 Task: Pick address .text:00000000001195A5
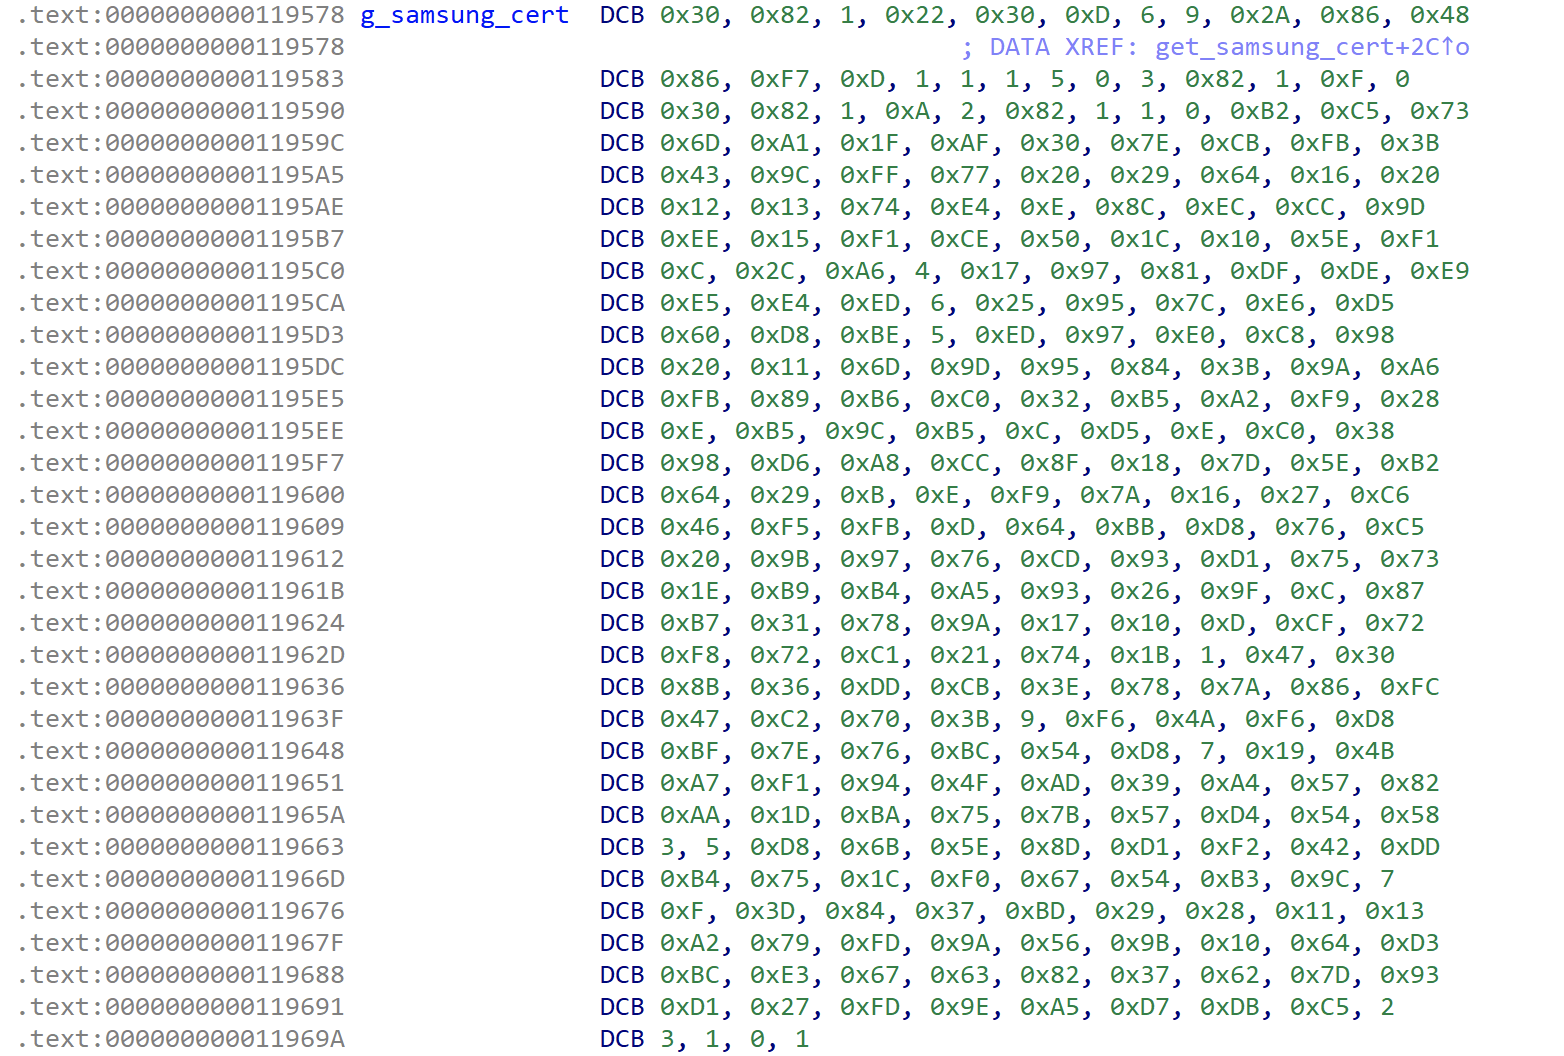pyautogui.click(x=181, y=175)
